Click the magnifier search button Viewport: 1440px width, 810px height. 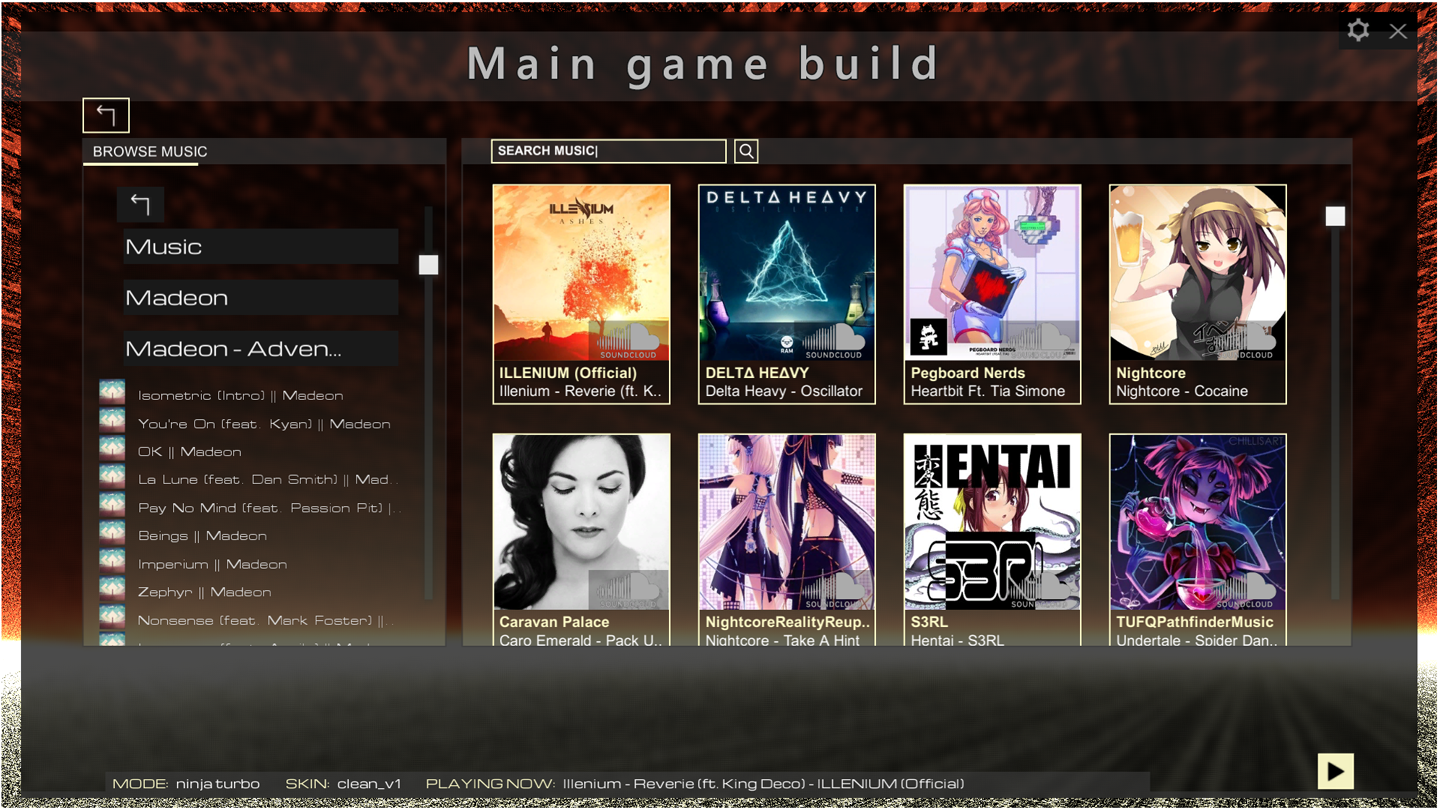[746, 151]
